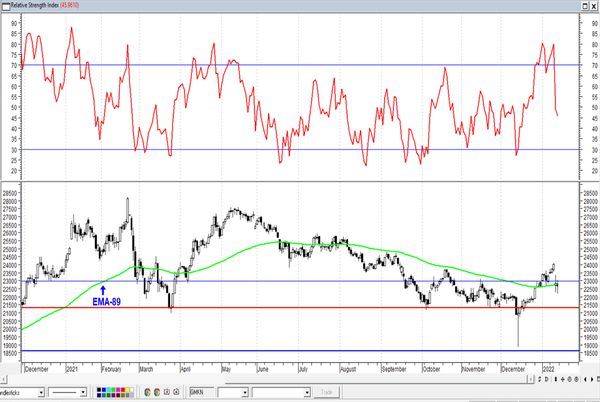Click the left chart navigation arrow
The width and height of the screenshot is (600, 402).
coord(585,379)
